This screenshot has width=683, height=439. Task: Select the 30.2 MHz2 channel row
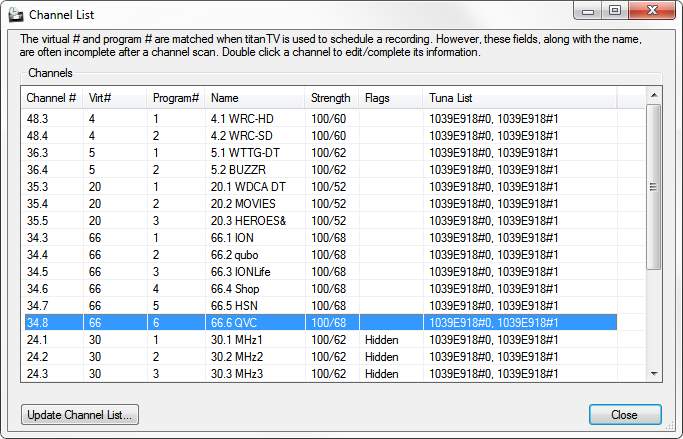coord(321,356)
